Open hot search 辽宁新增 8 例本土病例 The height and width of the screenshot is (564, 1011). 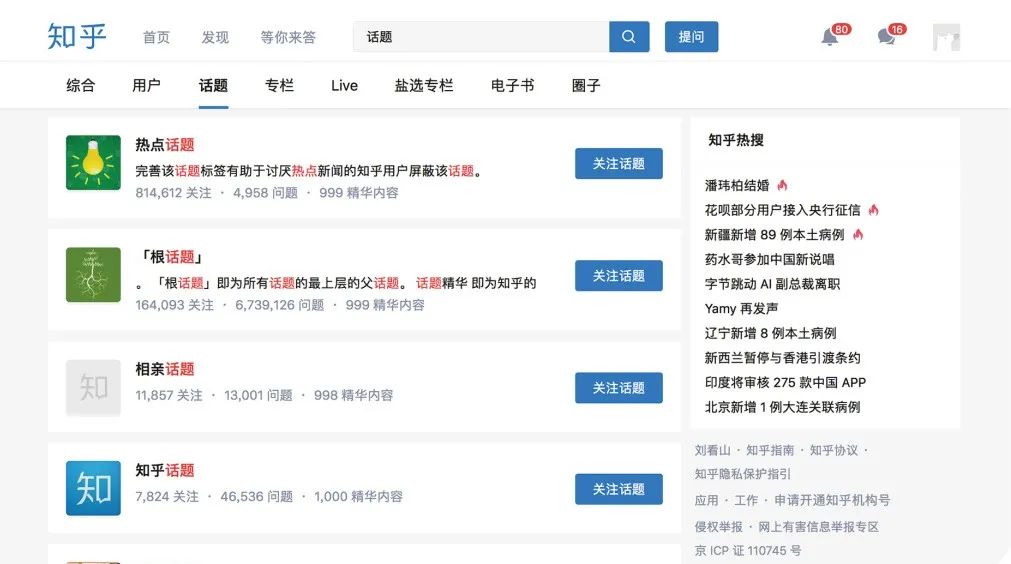pyautogui.click(x=771, y=333)
